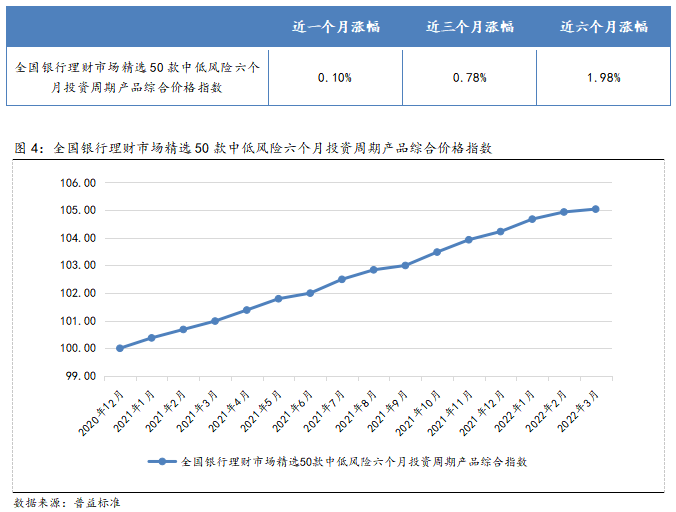Viewport: 676px width, 512px height.
Task: Click the 2022年3月 data point on the line
Action: point(595,209)
